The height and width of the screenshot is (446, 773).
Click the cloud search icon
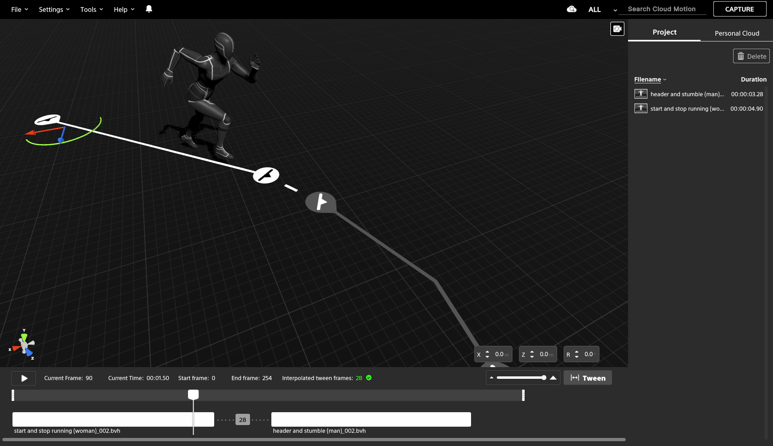tap(571, 9)
